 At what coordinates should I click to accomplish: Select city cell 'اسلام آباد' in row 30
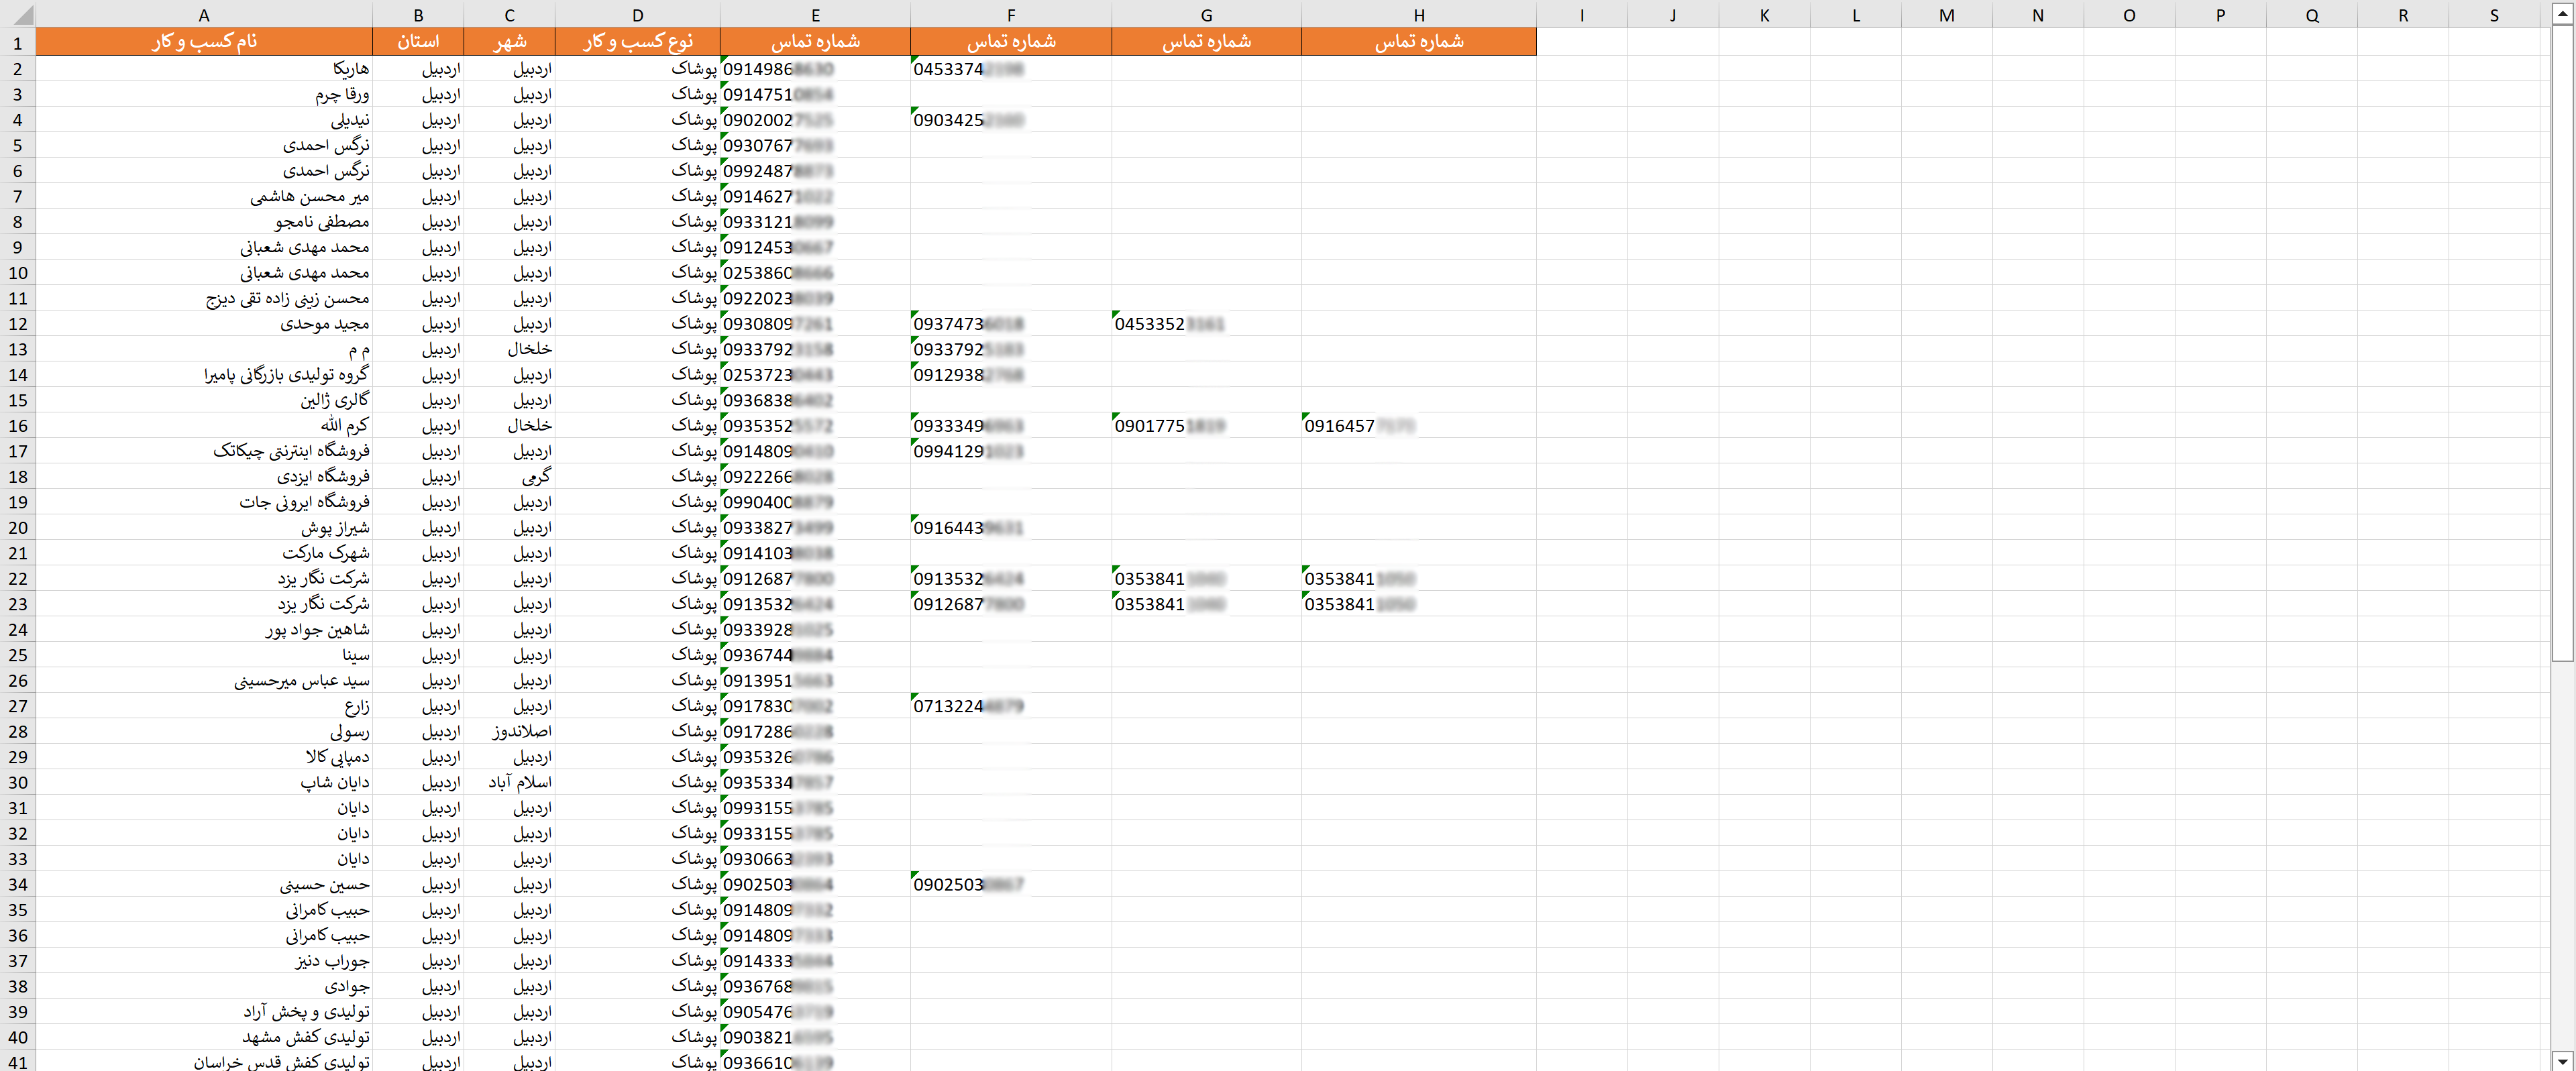click(x=509, y=782)
